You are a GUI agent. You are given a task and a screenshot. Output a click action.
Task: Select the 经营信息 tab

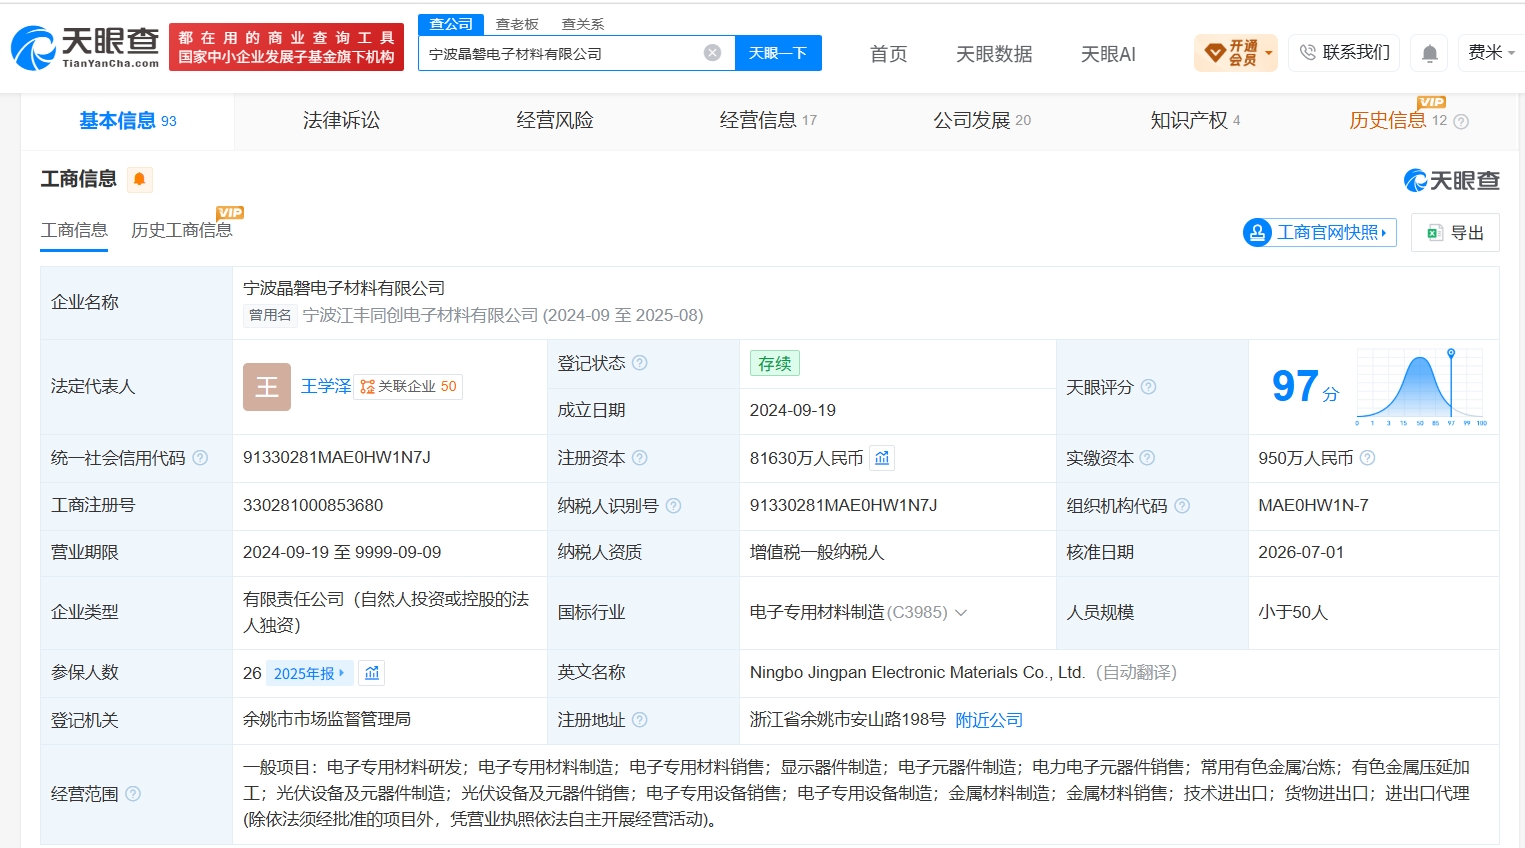tap(768, 121)
